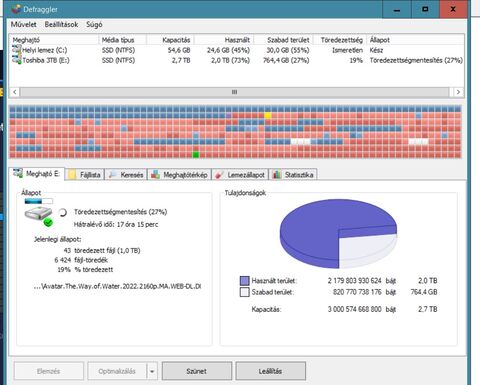Click the '24,6 GB (45%)' used cell
Screen dimensions: 480x385
coord(228,50)
